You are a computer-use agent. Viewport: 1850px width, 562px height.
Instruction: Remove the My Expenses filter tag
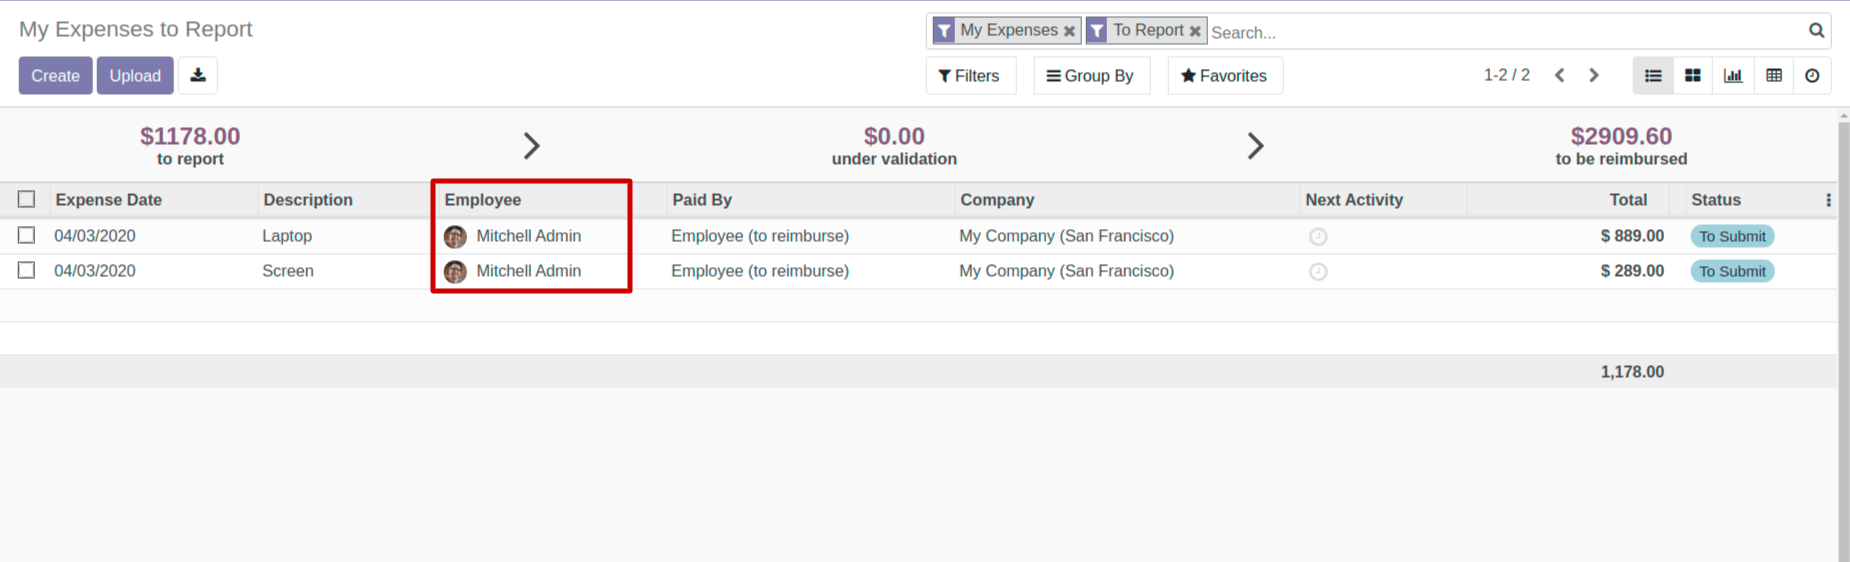[x=1069, y=31]
